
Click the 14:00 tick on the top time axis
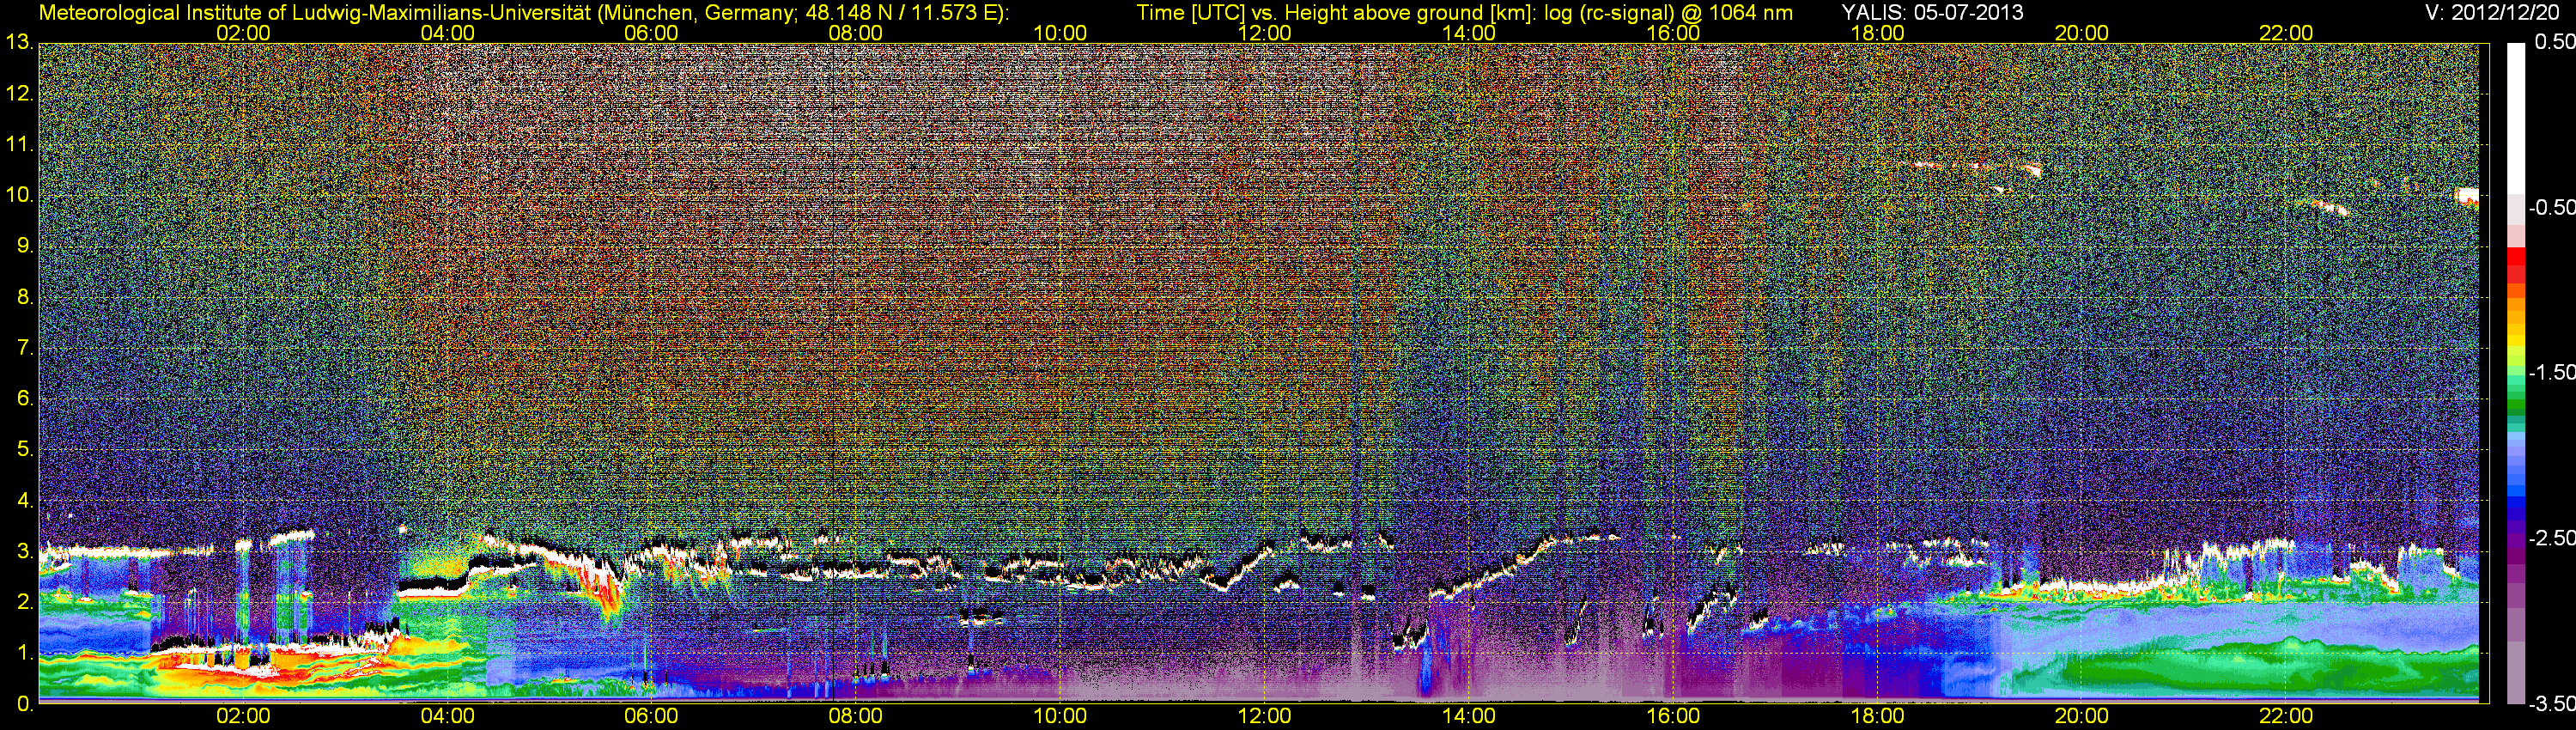click(1469, 33)
